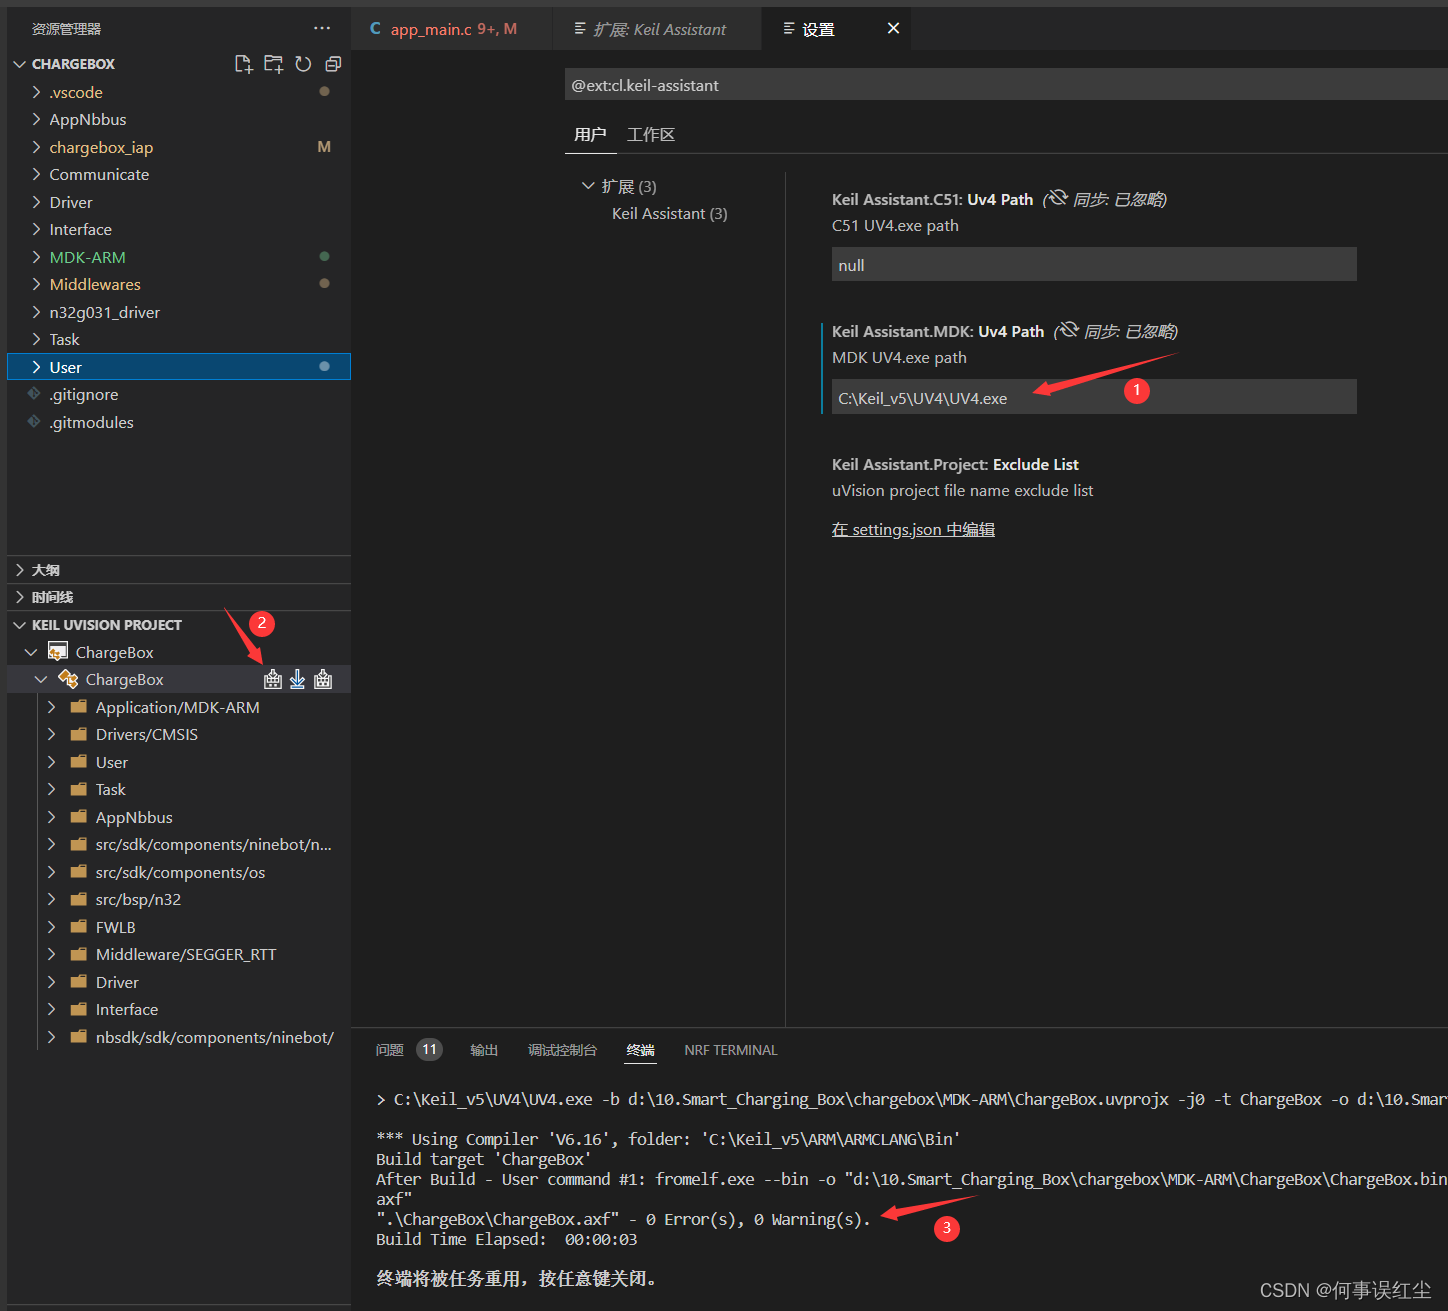Click the MDK Uv4 Path input field
Screen dimensions: 1448x1311
[1094, 397]
